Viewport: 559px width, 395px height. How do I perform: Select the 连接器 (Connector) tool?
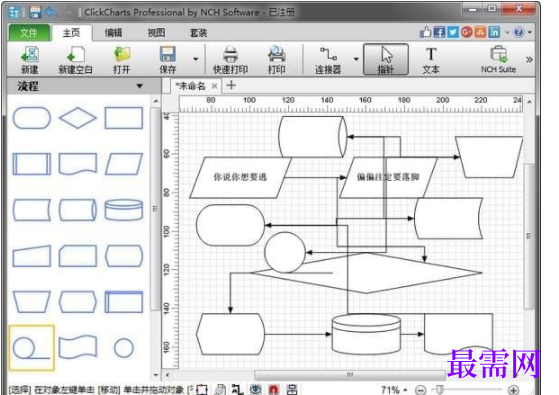tap(328, 60)
